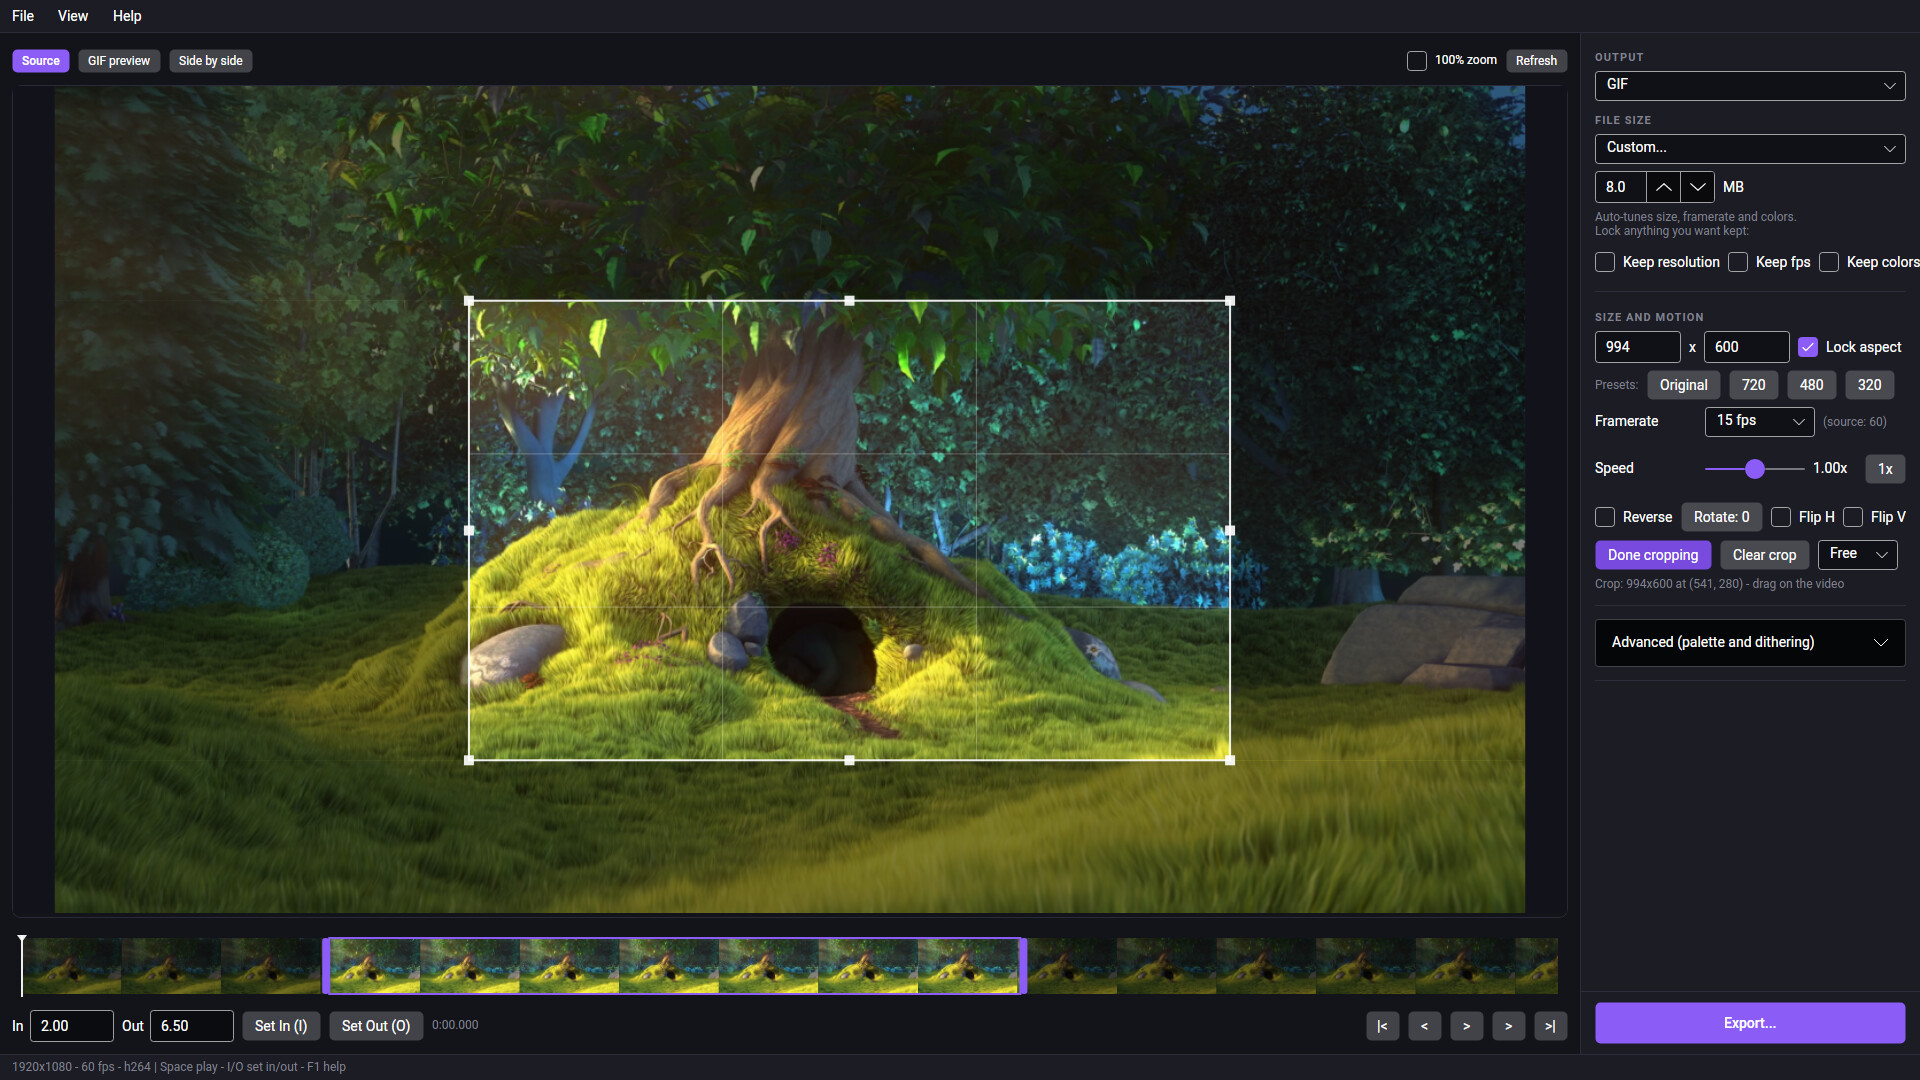Click selected range in timeline filmstrip
The width and height of the screenshot is (1920, 1080).
pos(674,966)
